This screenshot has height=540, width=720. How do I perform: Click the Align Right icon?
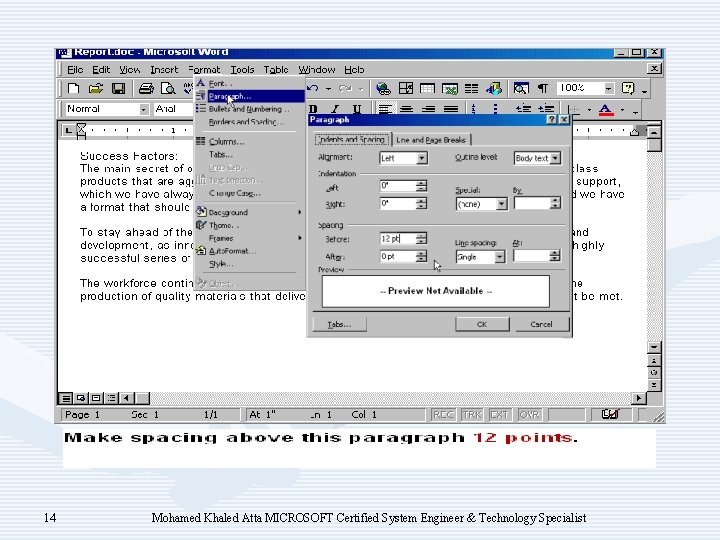click(428, 109)
